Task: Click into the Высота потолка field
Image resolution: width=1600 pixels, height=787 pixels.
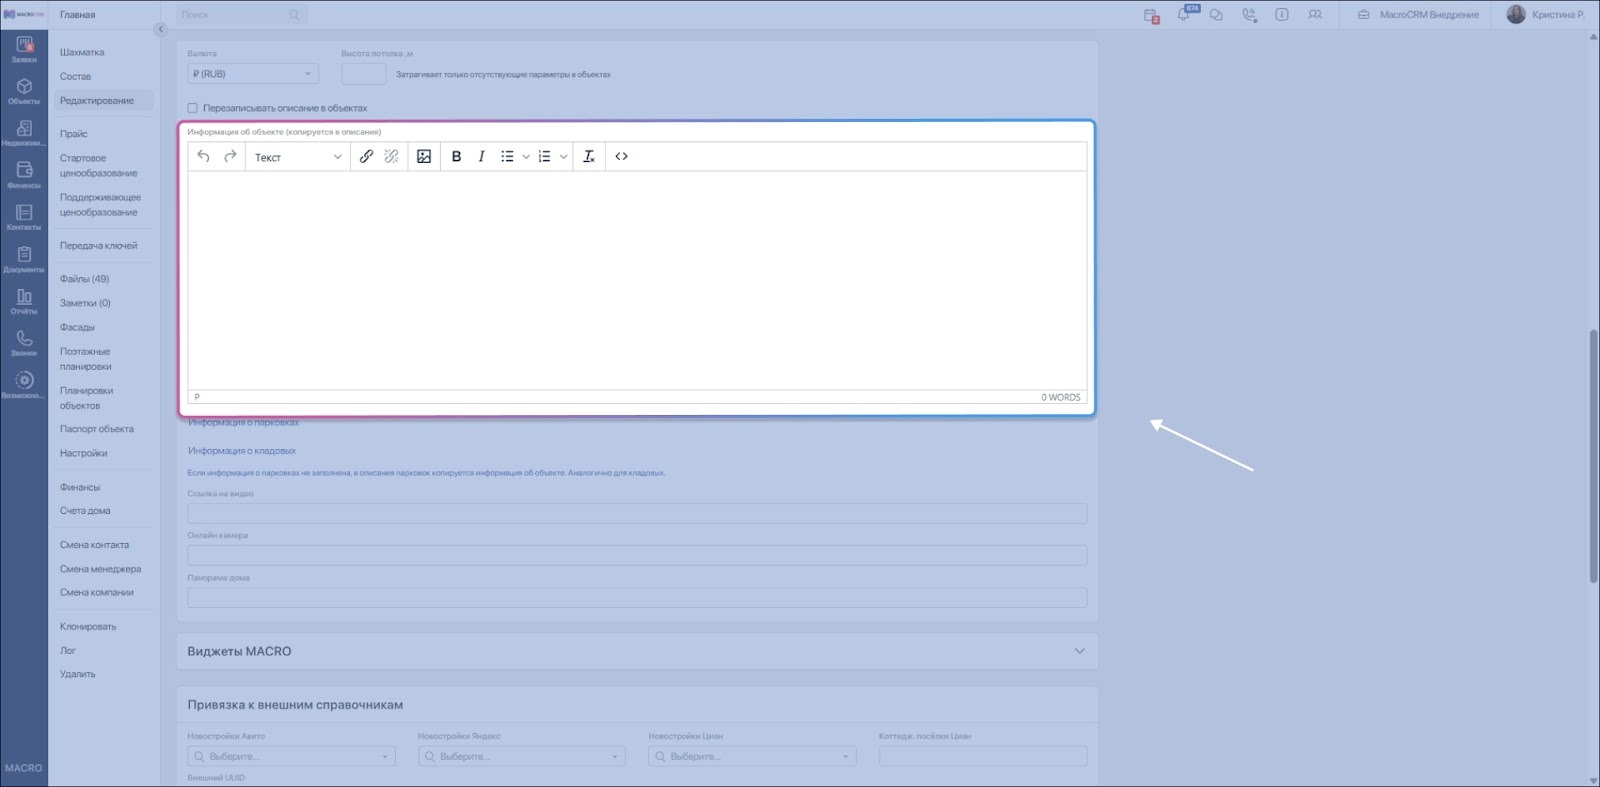Action: coord(363,74)
